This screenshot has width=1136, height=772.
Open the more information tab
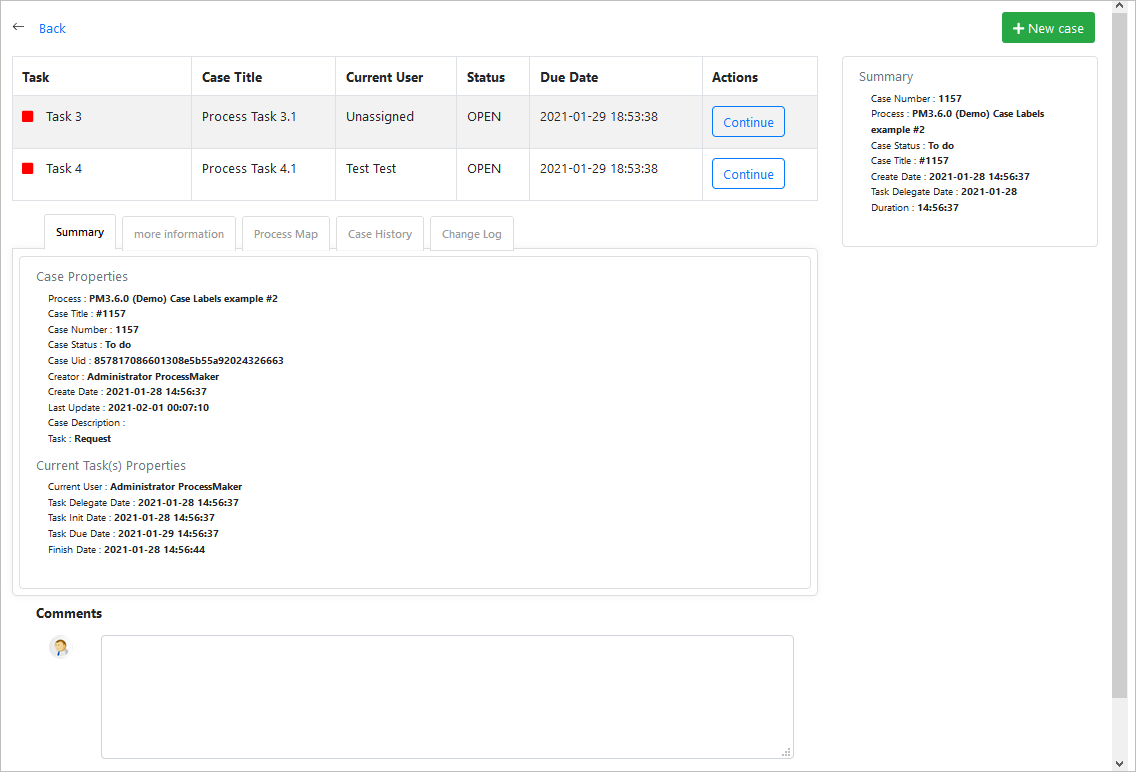pyautogui.click(x=179, y=234)
